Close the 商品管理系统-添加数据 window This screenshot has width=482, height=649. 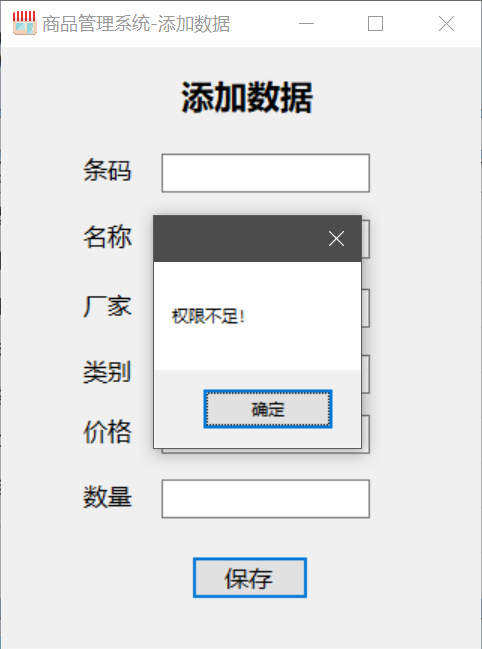[446, 24]
